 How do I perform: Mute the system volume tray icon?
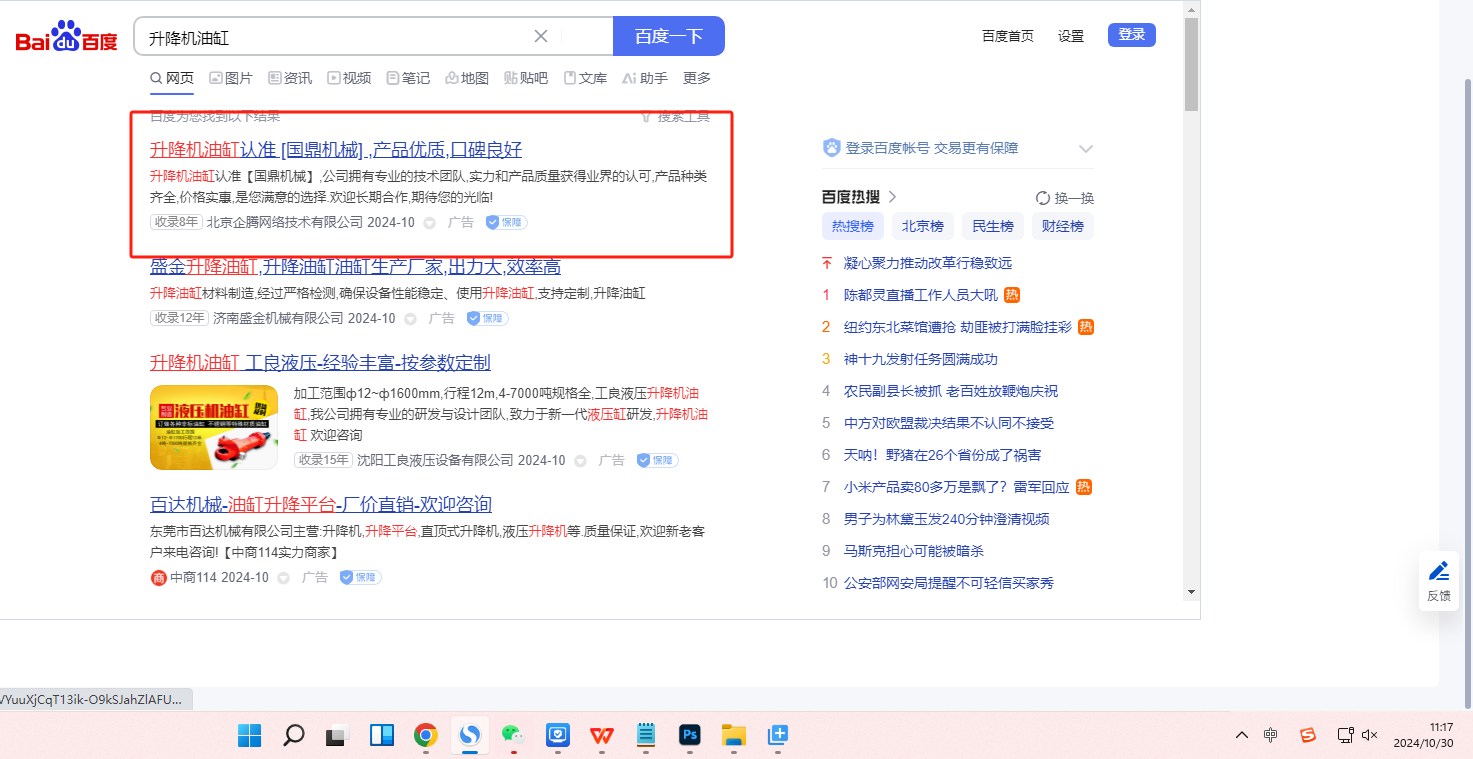coord(1370,735)
